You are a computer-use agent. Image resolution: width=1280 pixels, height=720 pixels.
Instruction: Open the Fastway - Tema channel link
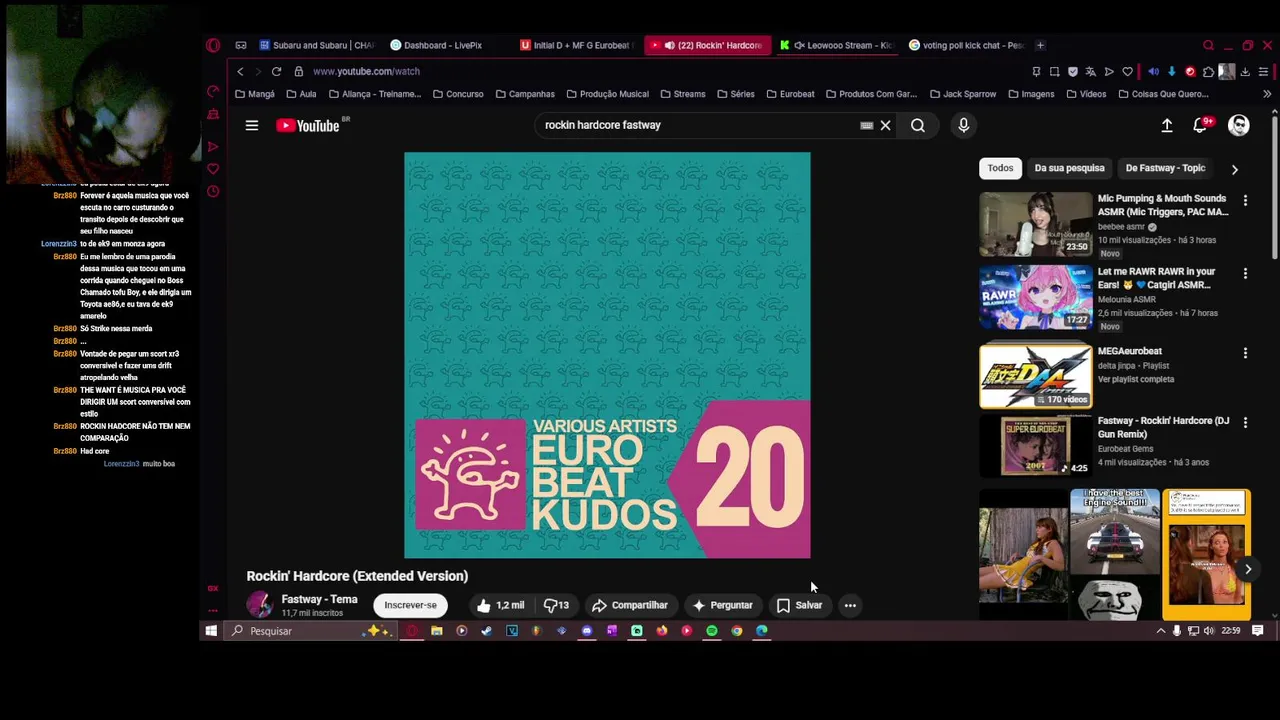(319, 599)
